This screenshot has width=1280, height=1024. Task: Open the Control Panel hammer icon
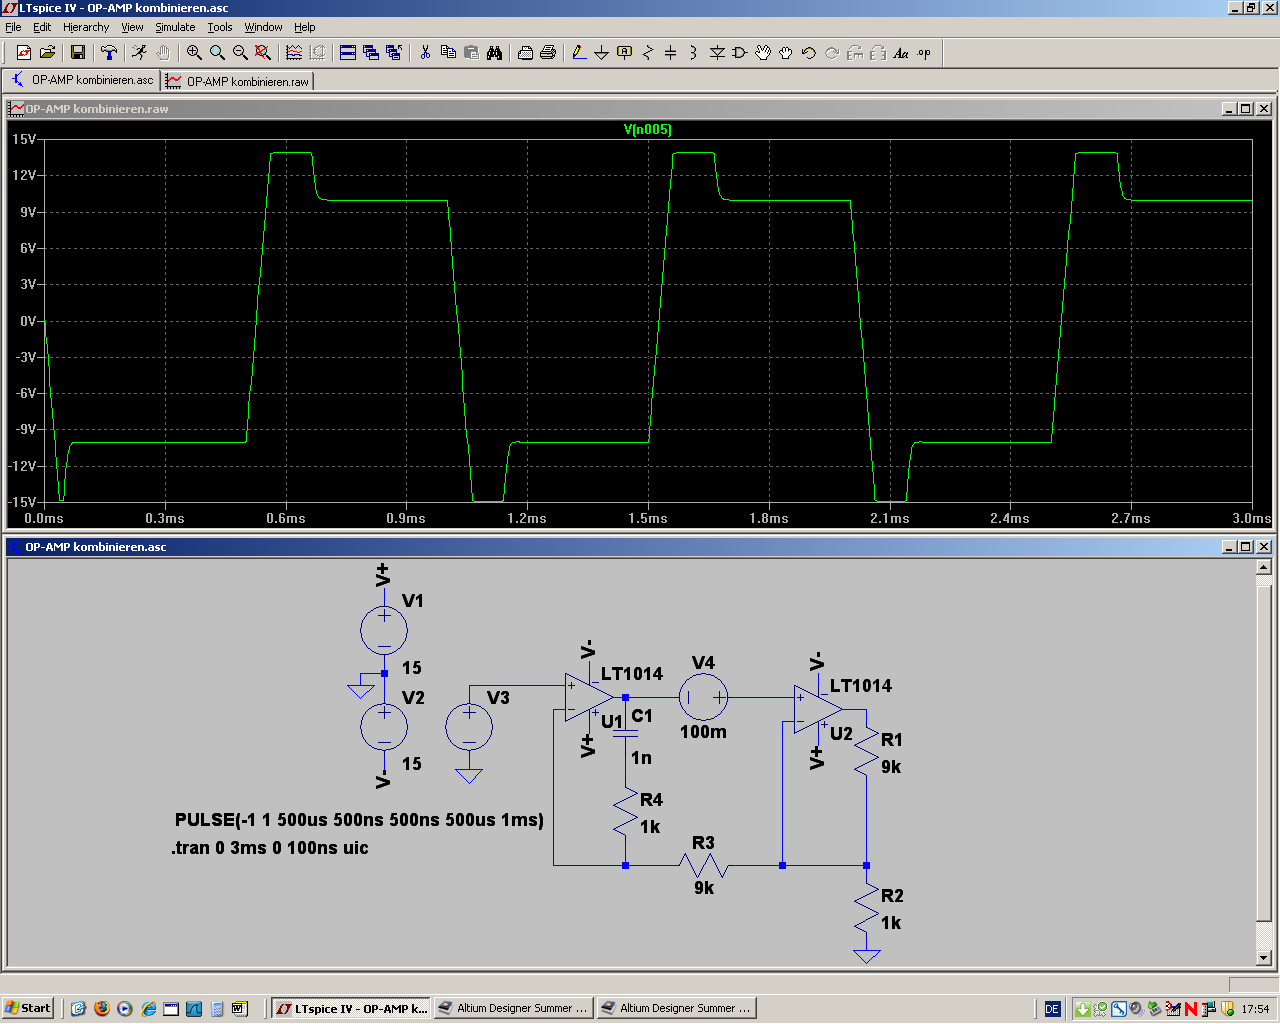click(109, 53)
